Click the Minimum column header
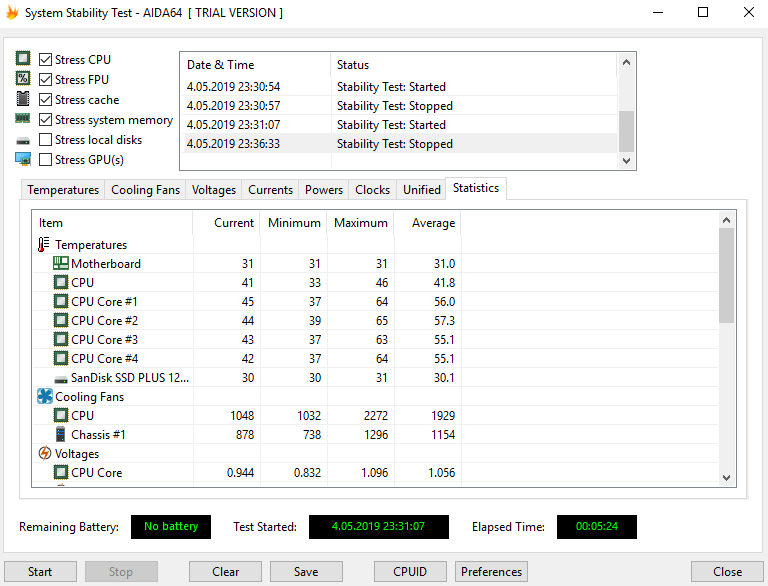Image resolution: width=768 pixels, height=586 pixels. tap(293, 223)
